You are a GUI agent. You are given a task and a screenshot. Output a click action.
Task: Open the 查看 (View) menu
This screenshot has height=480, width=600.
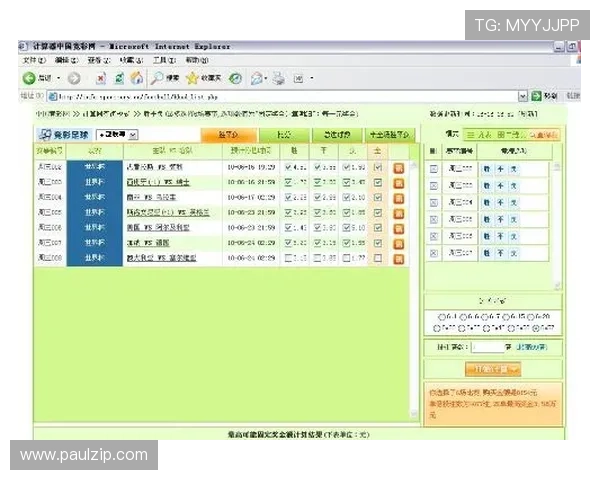coord(99,60)
